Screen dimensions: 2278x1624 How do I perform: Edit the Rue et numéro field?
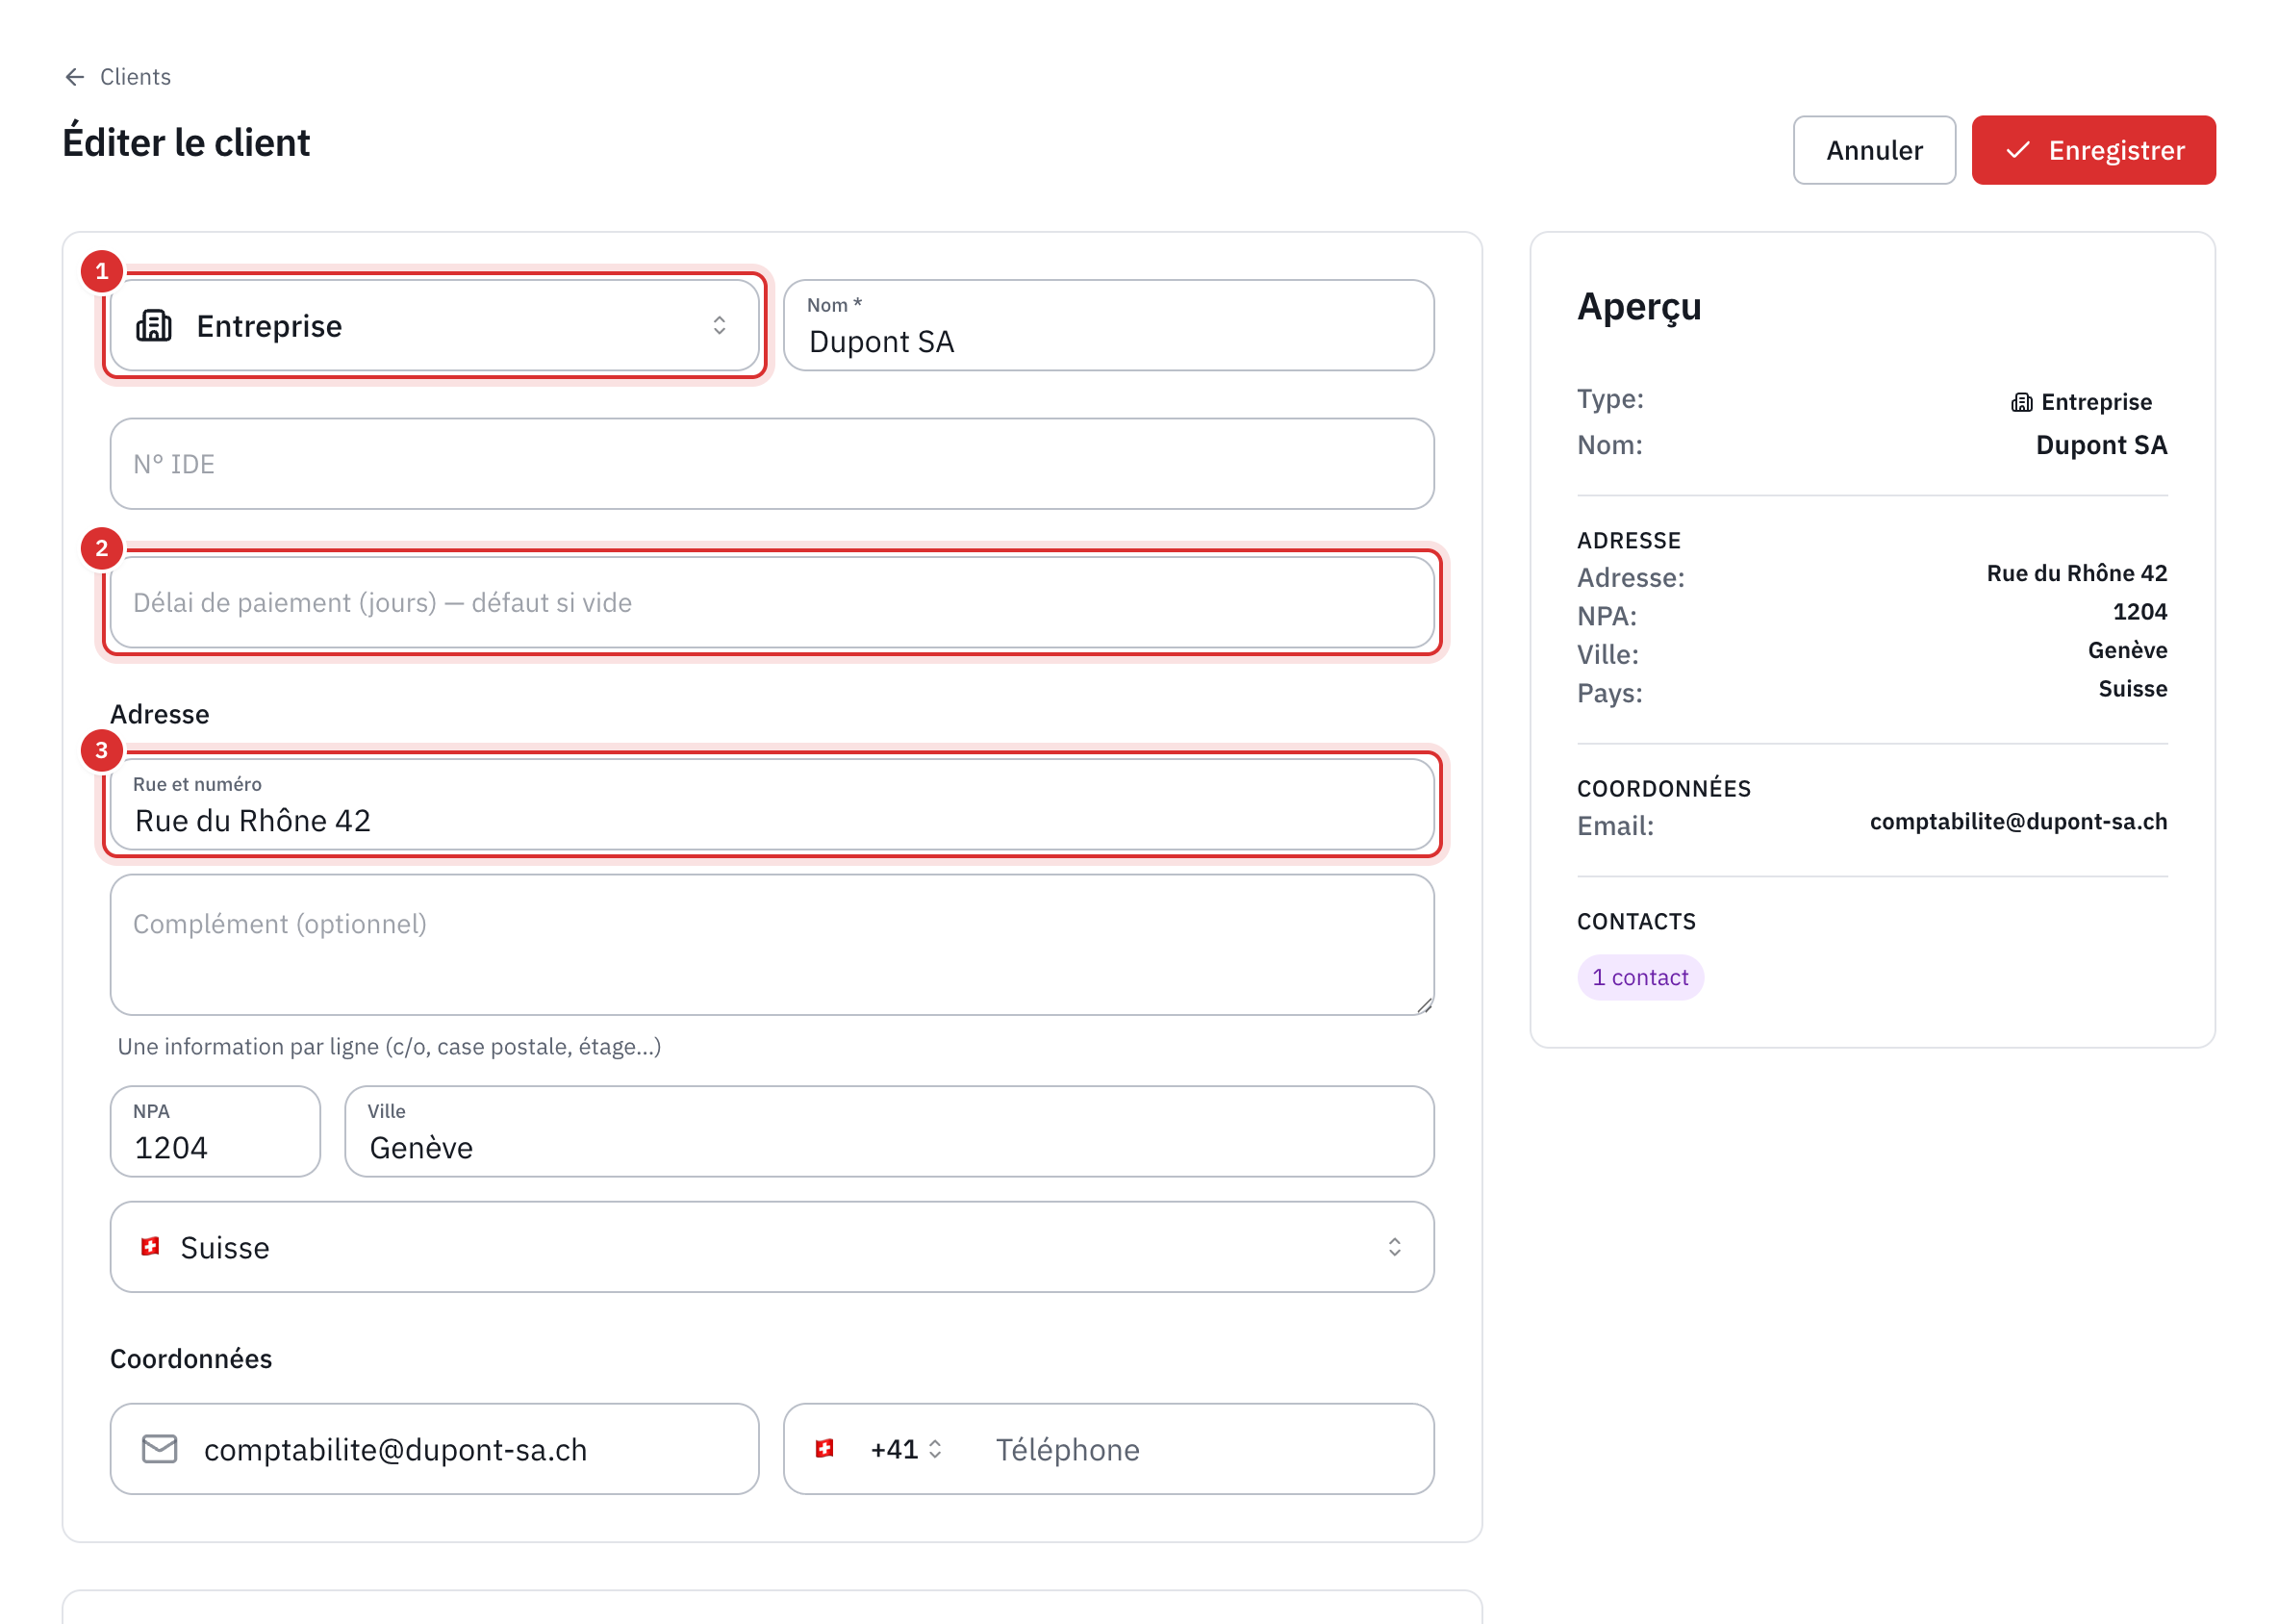(772, 804)
